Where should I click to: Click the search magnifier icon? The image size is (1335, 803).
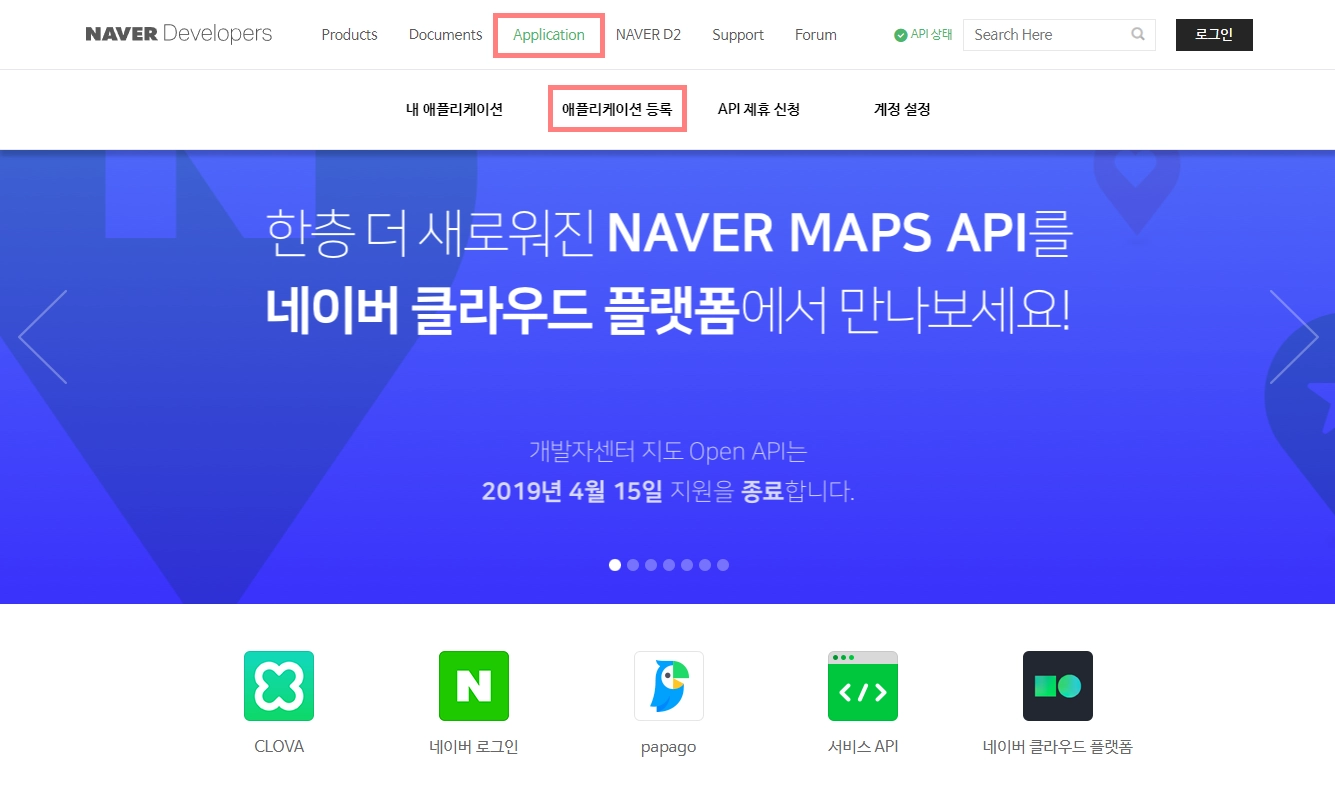click(1138, 34)
